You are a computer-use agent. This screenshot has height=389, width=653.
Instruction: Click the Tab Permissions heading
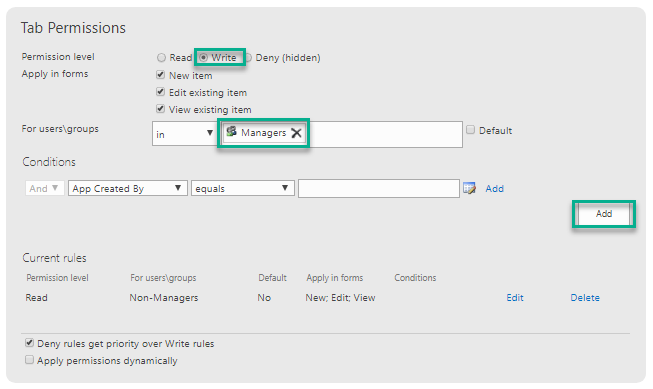(x=73, y=28)
